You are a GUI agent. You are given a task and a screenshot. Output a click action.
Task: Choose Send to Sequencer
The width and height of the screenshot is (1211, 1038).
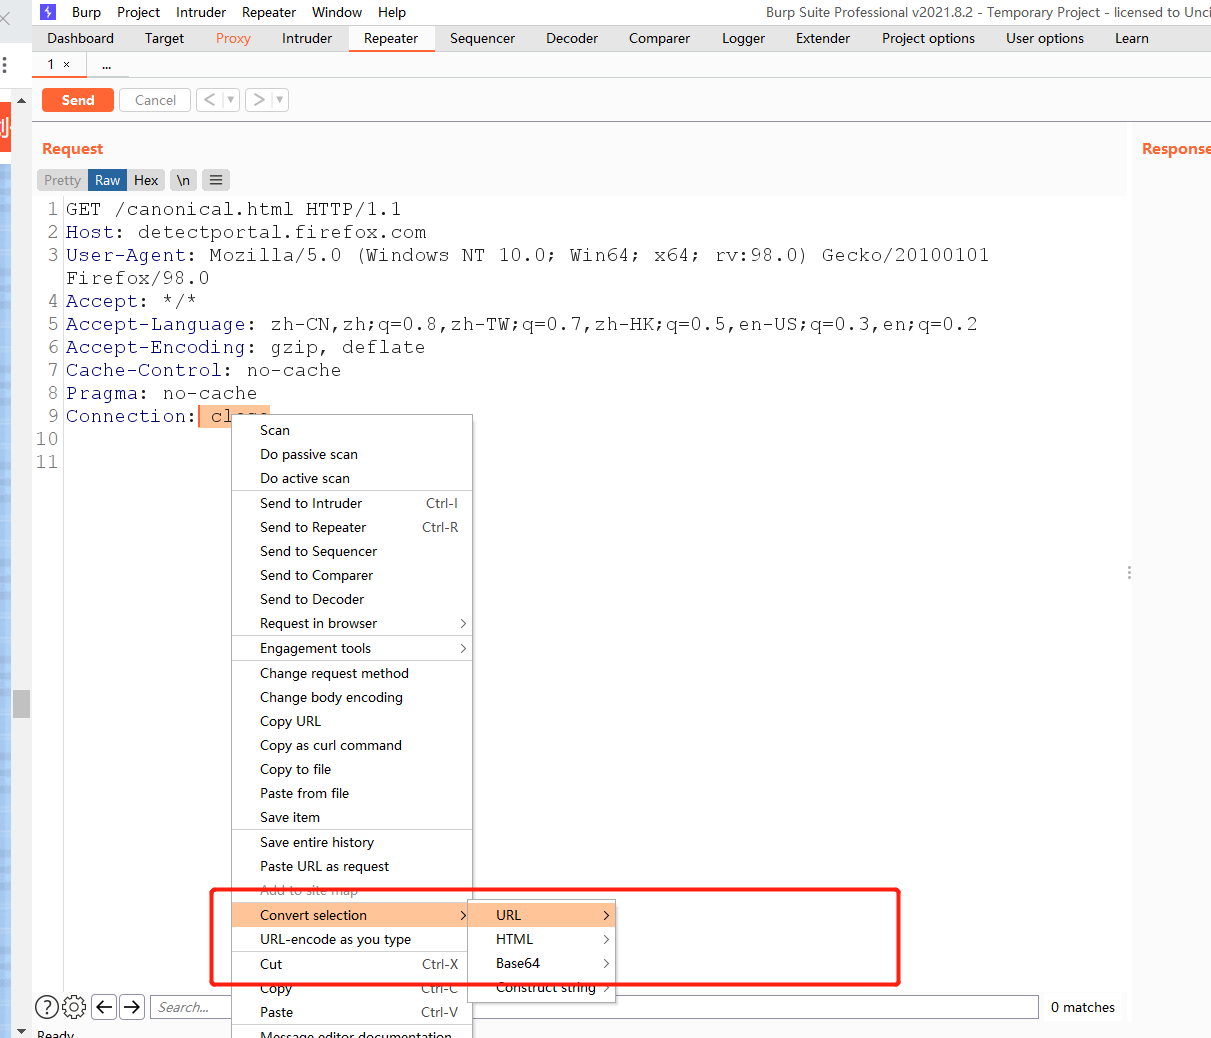[x=352, y=551]
